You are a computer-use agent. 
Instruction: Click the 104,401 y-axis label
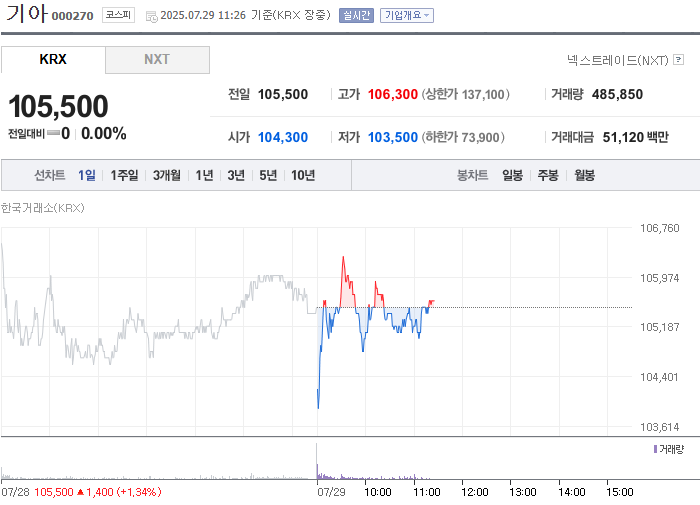(x=659, y=377)
